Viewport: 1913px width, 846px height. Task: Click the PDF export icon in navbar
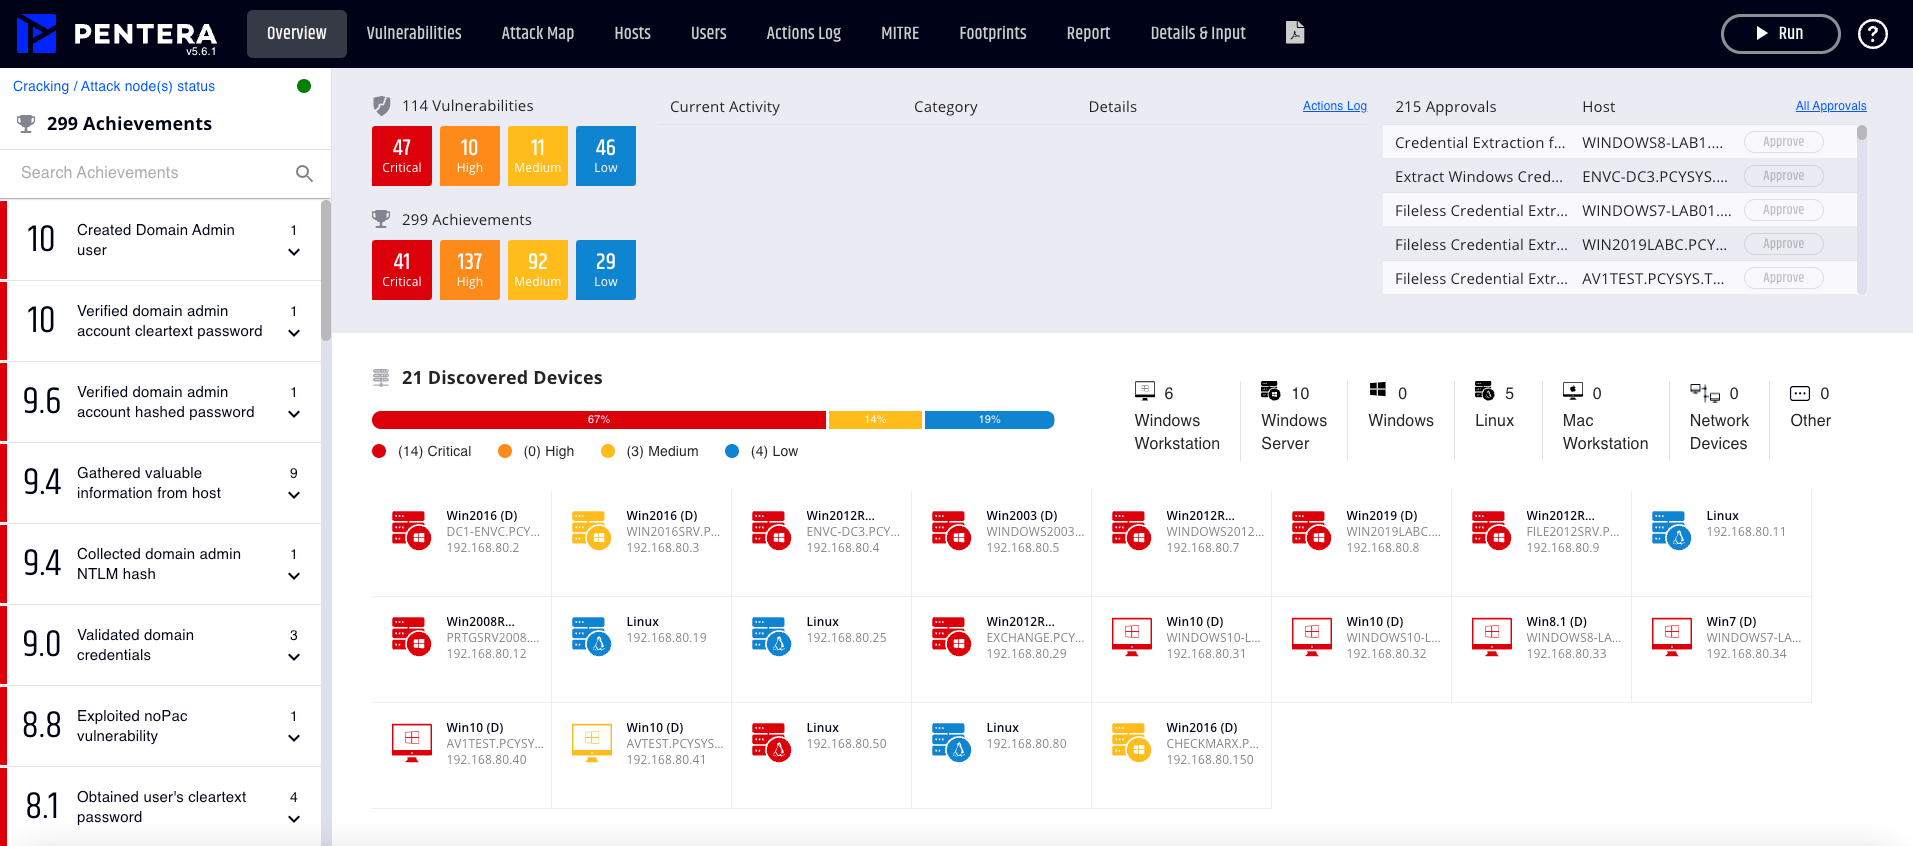pos(1295,33)
